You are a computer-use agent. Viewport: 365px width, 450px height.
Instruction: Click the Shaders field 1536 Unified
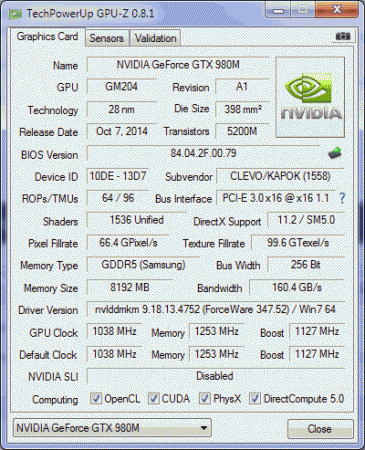[x=137, y=220]
